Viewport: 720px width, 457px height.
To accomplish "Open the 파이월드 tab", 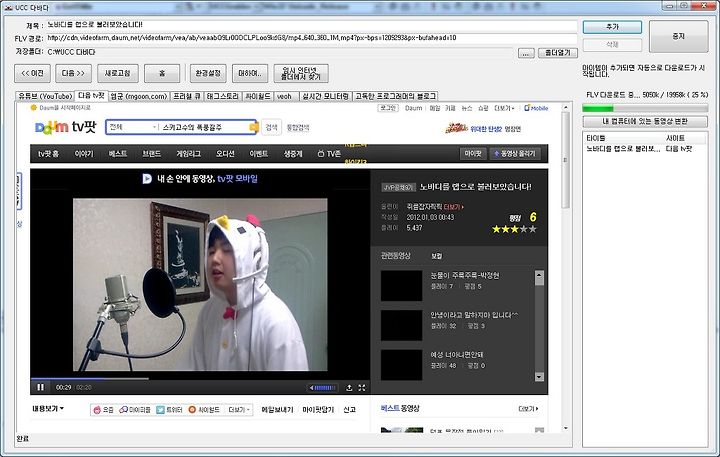I will 258,96.
